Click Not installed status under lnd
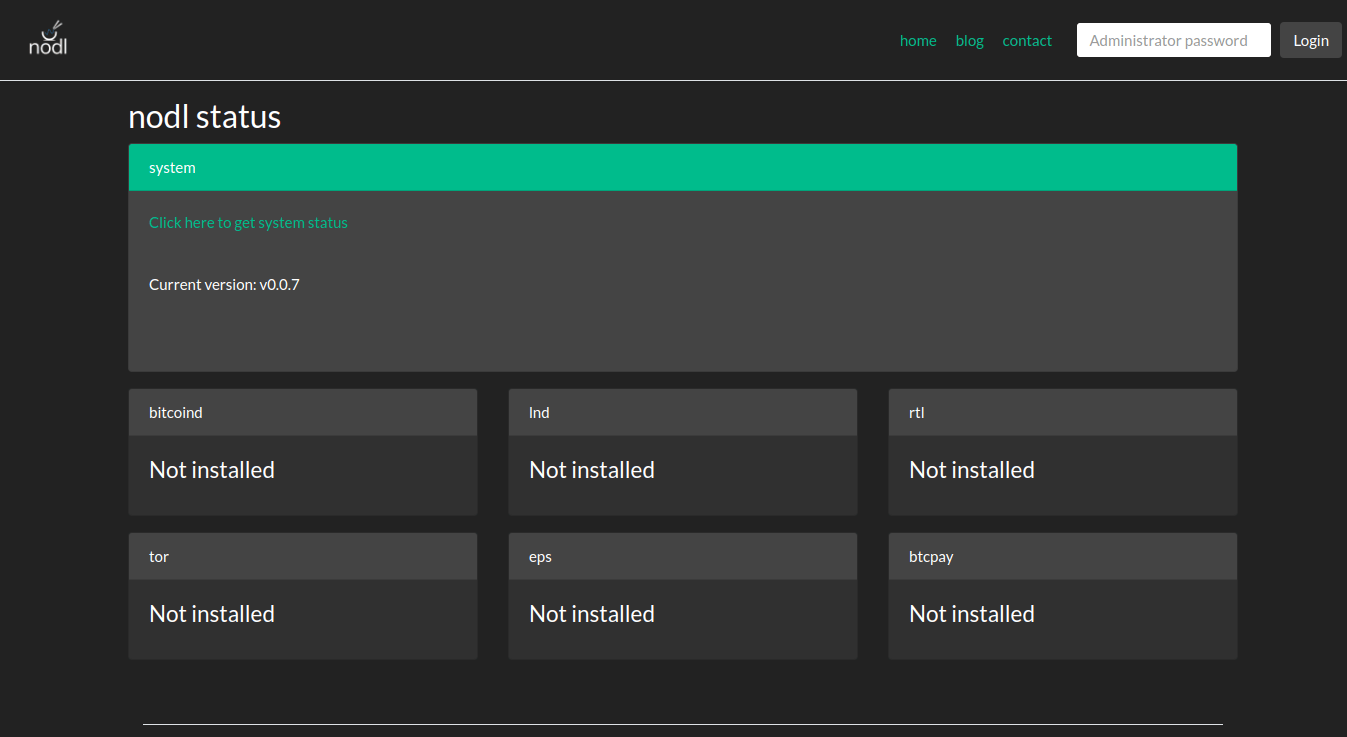The image size is (1347, 737). pyautogui.click(x=592, y=470)
